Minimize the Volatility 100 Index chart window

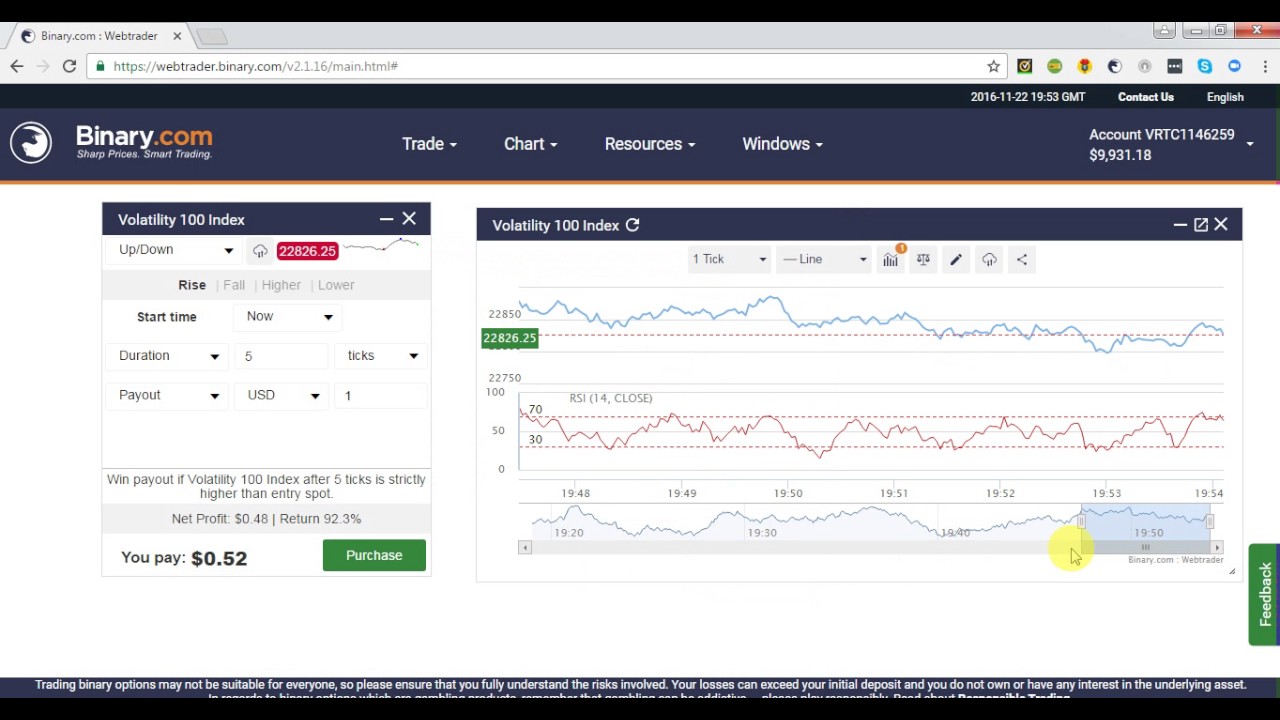point(1180,225)
